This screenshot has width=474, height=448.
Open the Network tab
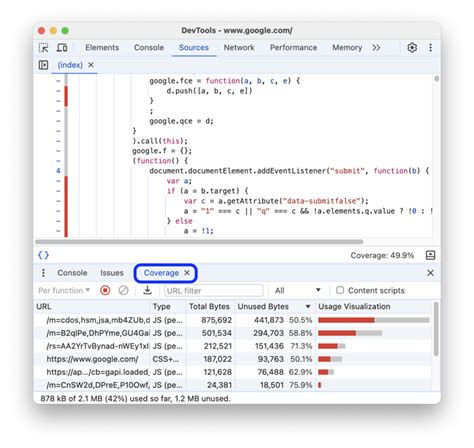[x=239, y=48]
